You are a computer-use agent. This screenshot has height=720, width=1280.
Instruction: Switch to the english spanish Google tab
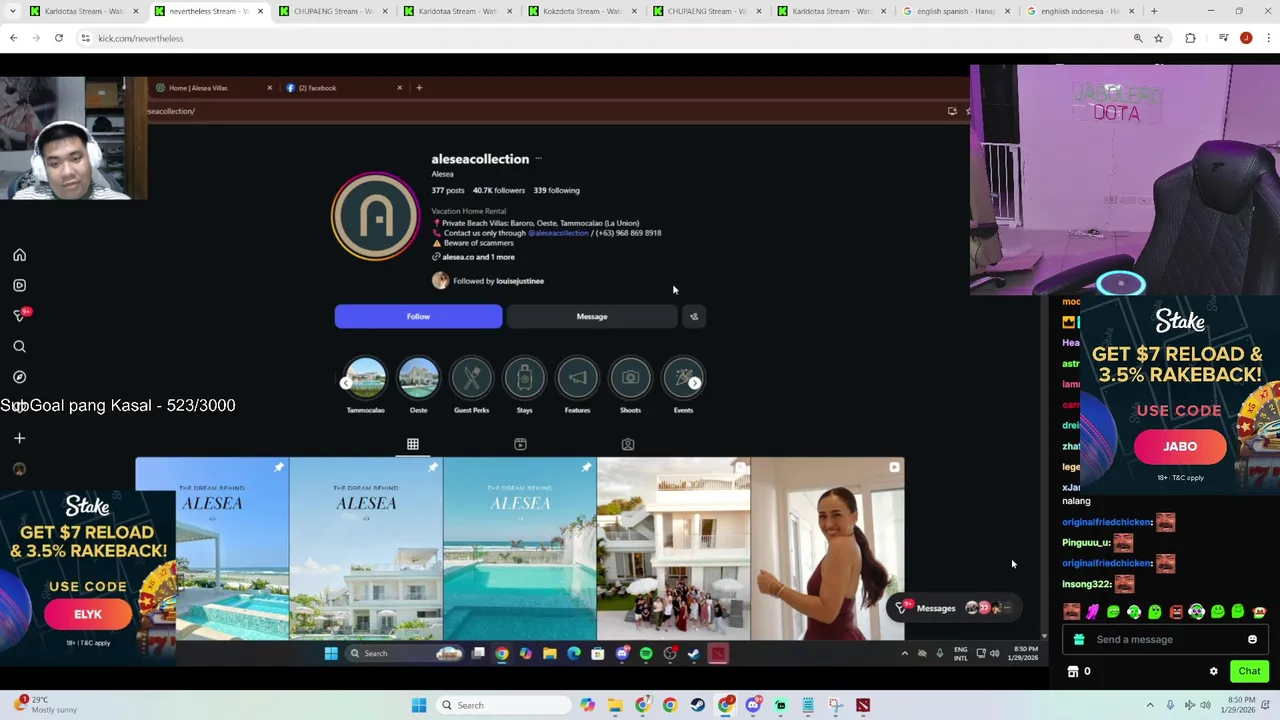tap(958, 11)
